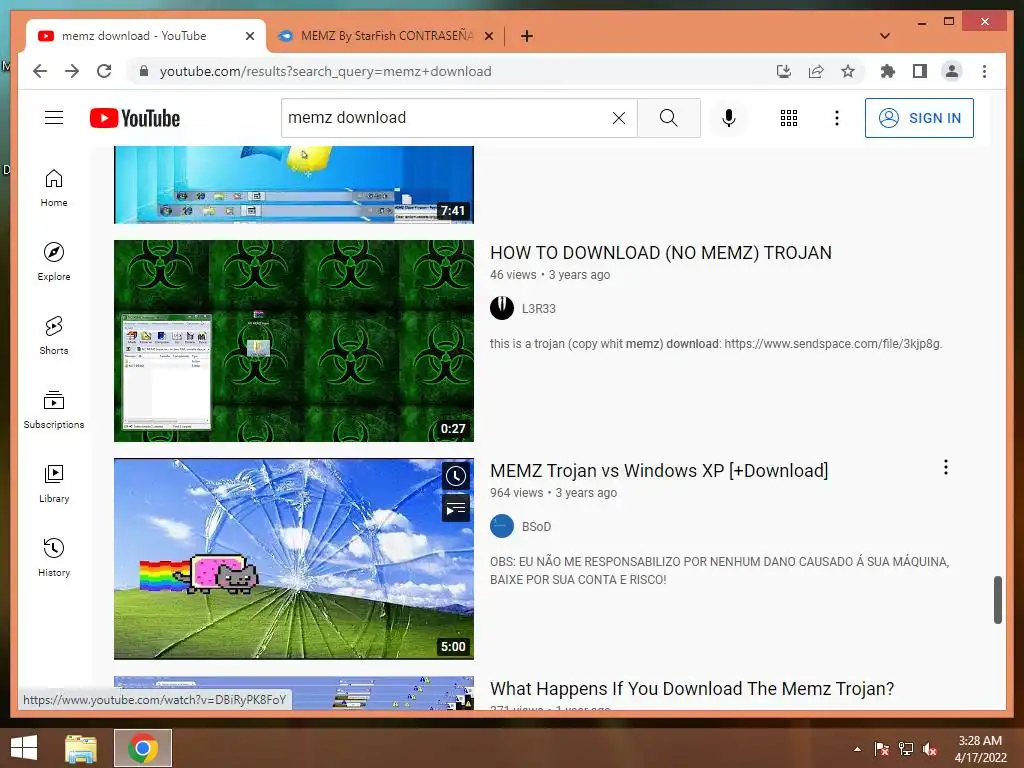
Task: Open Home in sidebar
Action: point(54,188)
